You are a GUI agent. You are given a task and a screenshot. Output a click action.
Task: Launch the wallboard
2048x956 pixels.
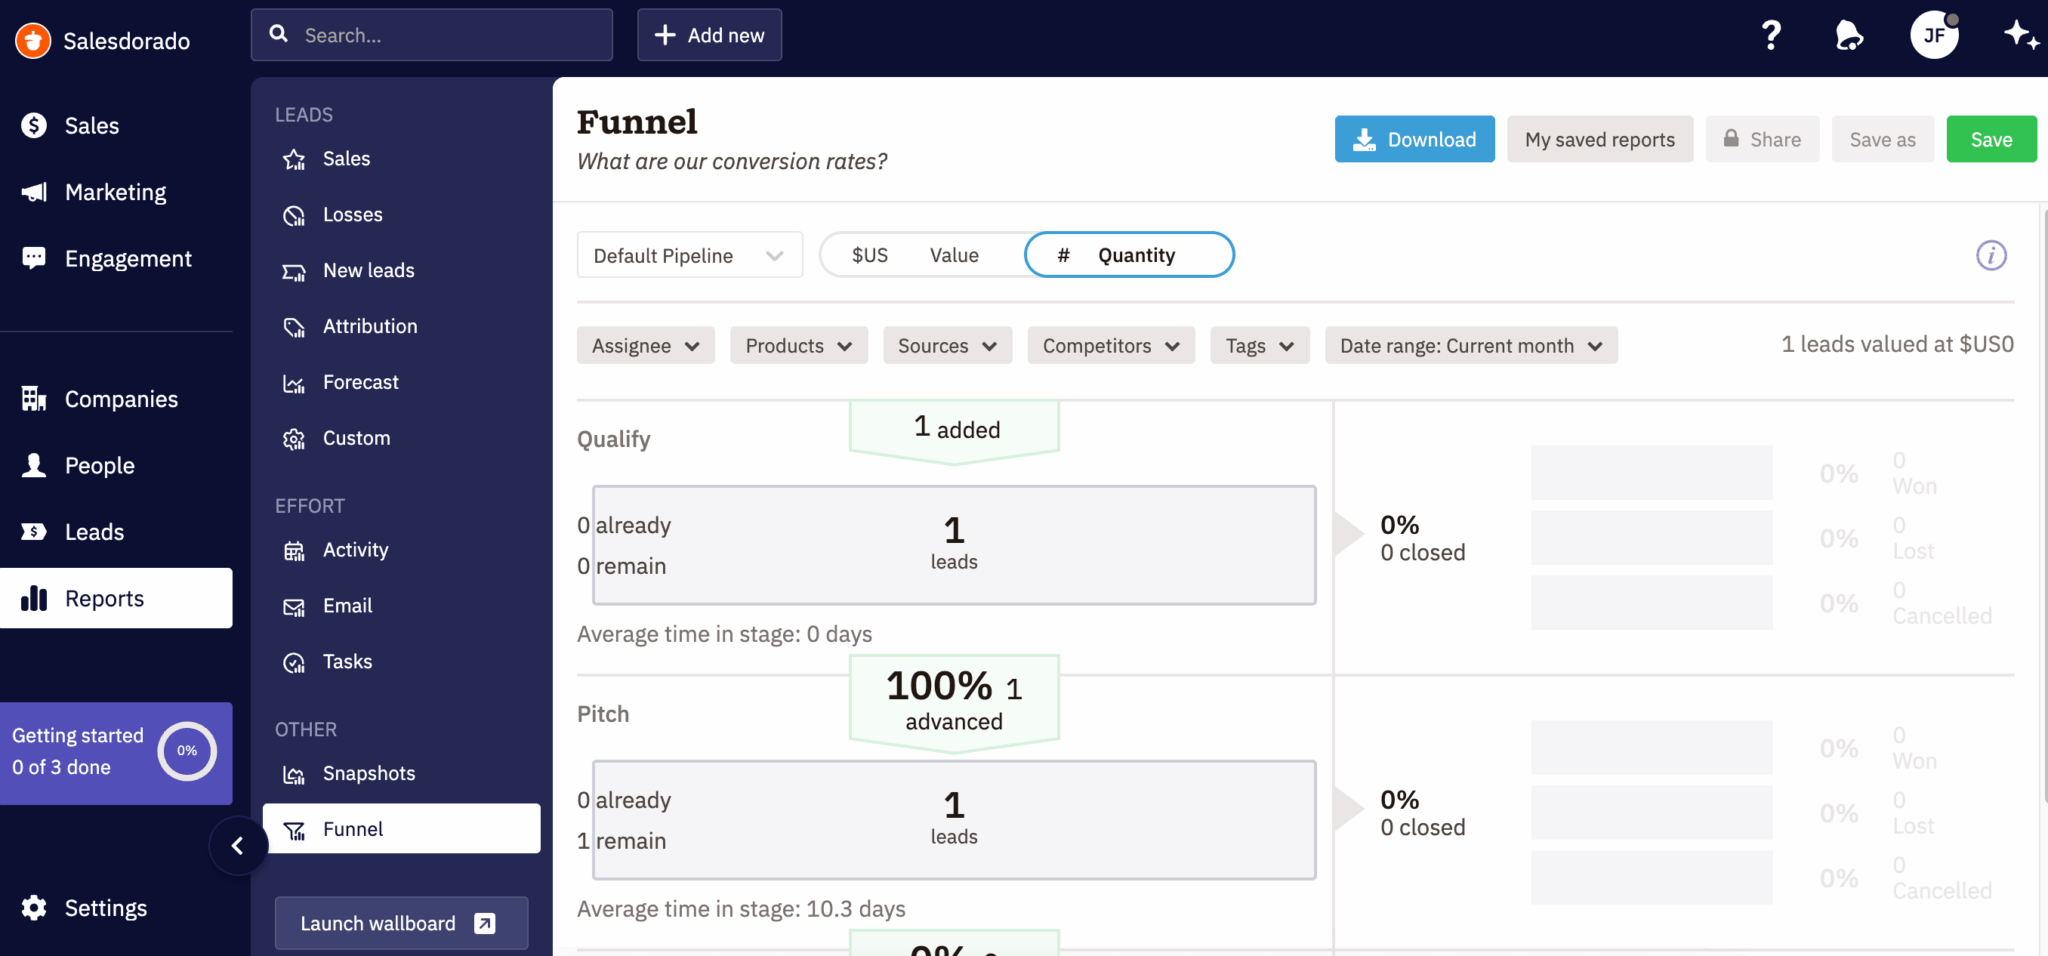coord(400,923)
